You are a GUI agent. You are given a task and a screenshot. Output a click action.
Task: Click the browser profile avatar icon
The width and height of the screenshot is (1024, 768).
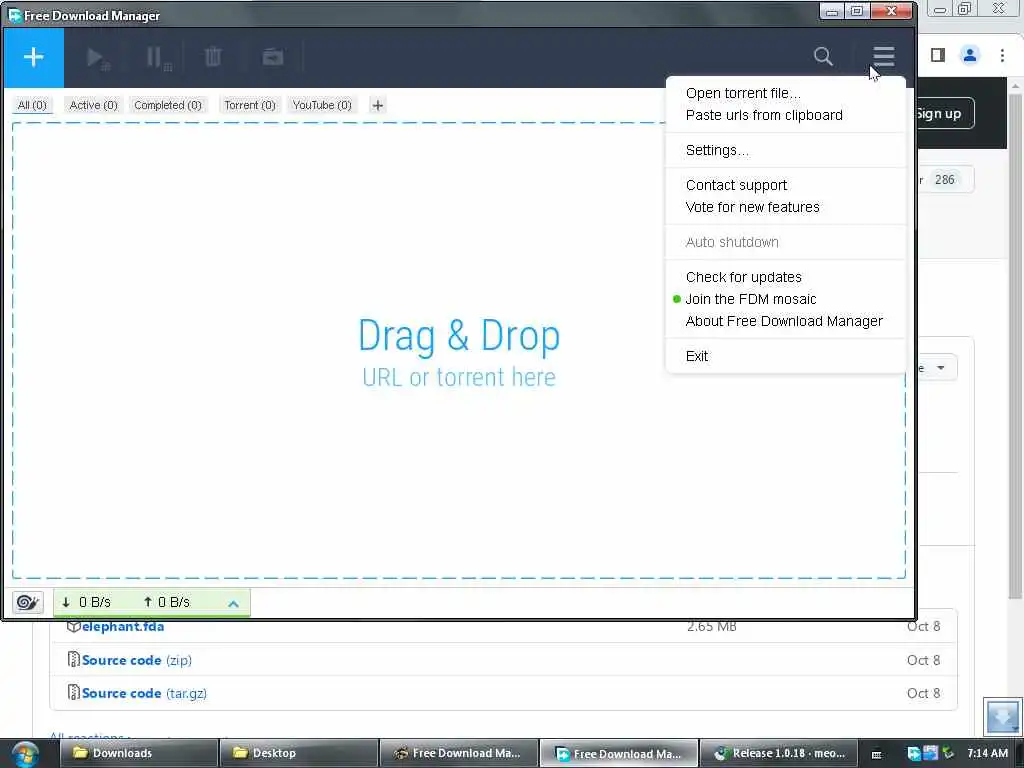(970, 56)
